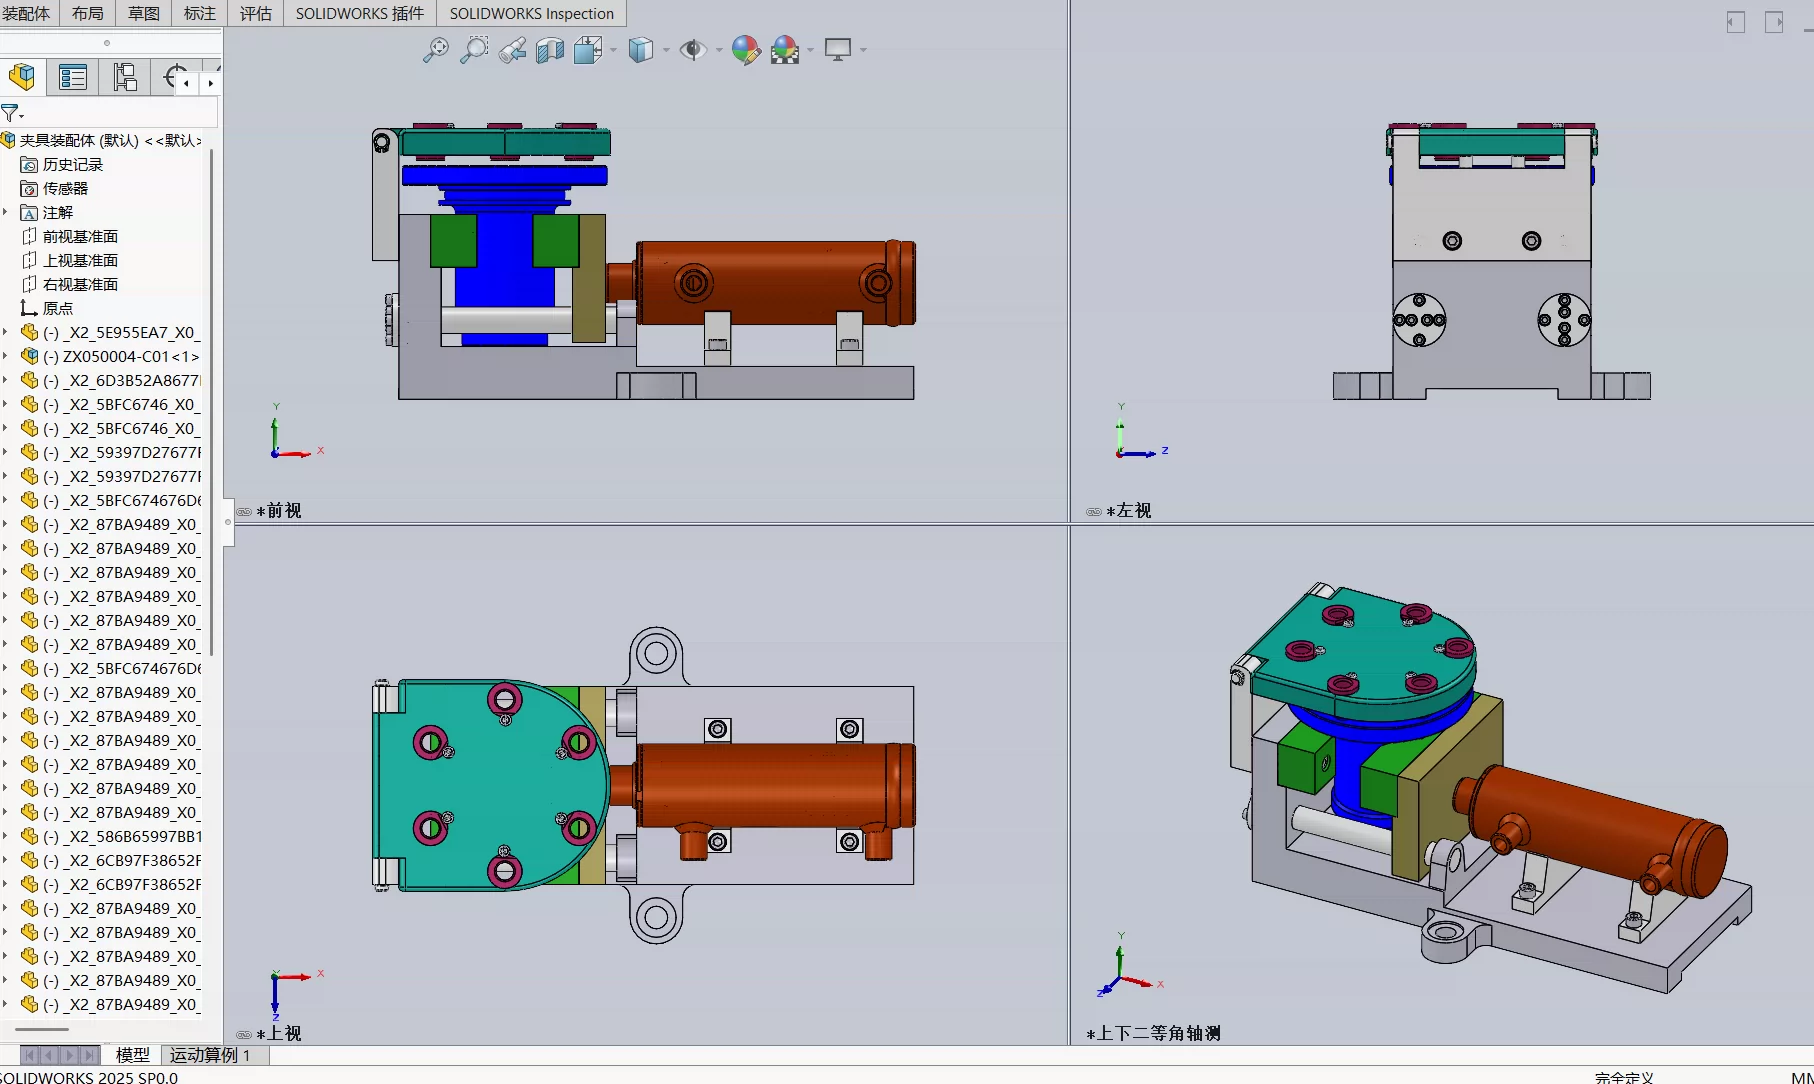Select the Zoom to Area tool
The height and width of the screenshot is (1084, 1814).
coord(474,49)
